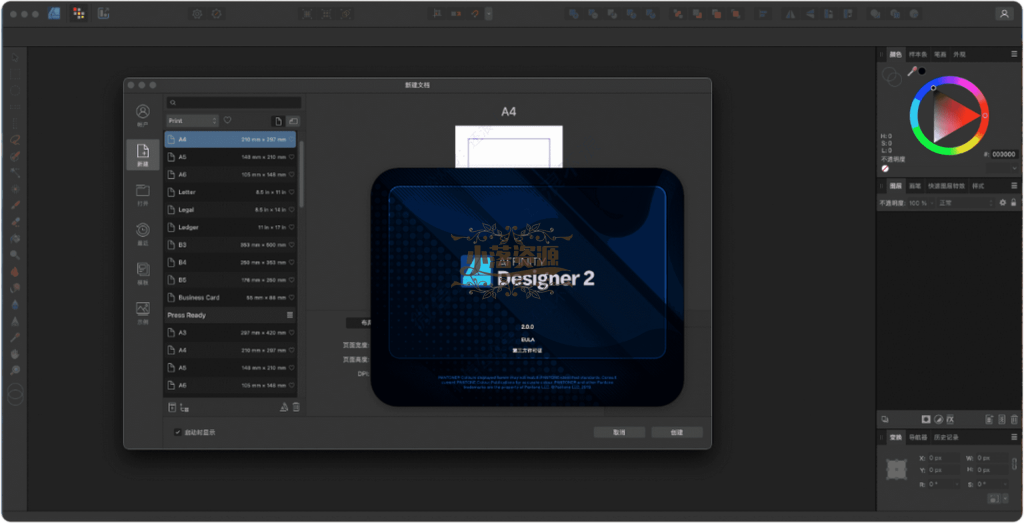Open the 示例 samples section
Screen dimensions: 1024x523
pos(142,313)
